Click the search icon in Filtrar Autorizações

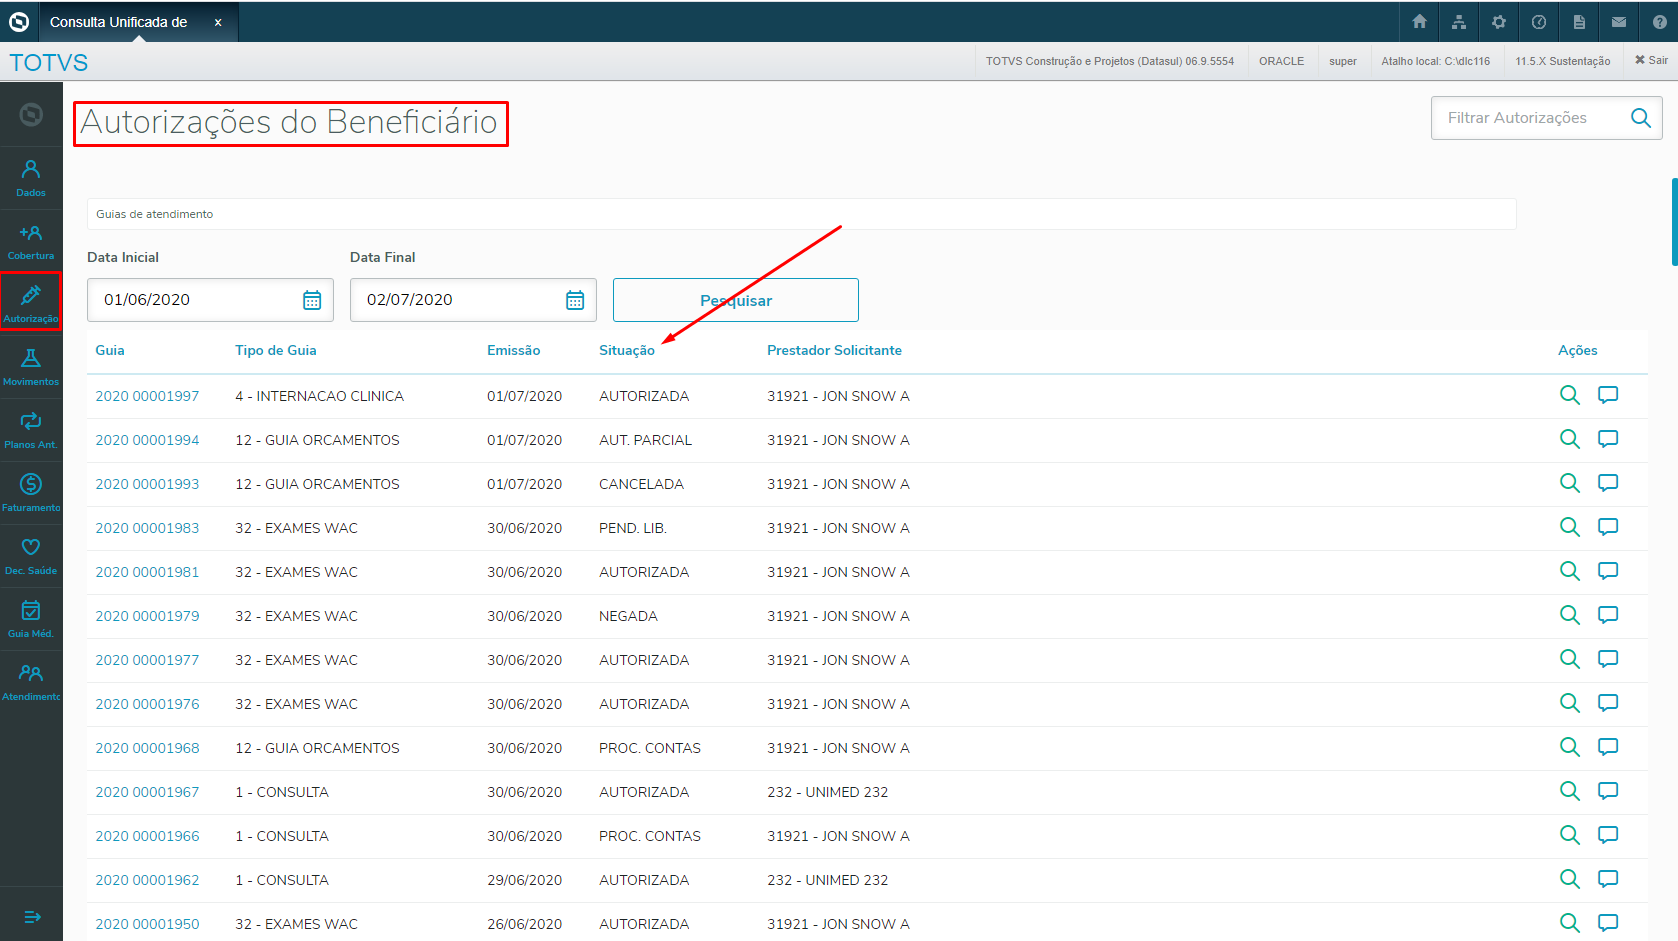point(1640,118)
